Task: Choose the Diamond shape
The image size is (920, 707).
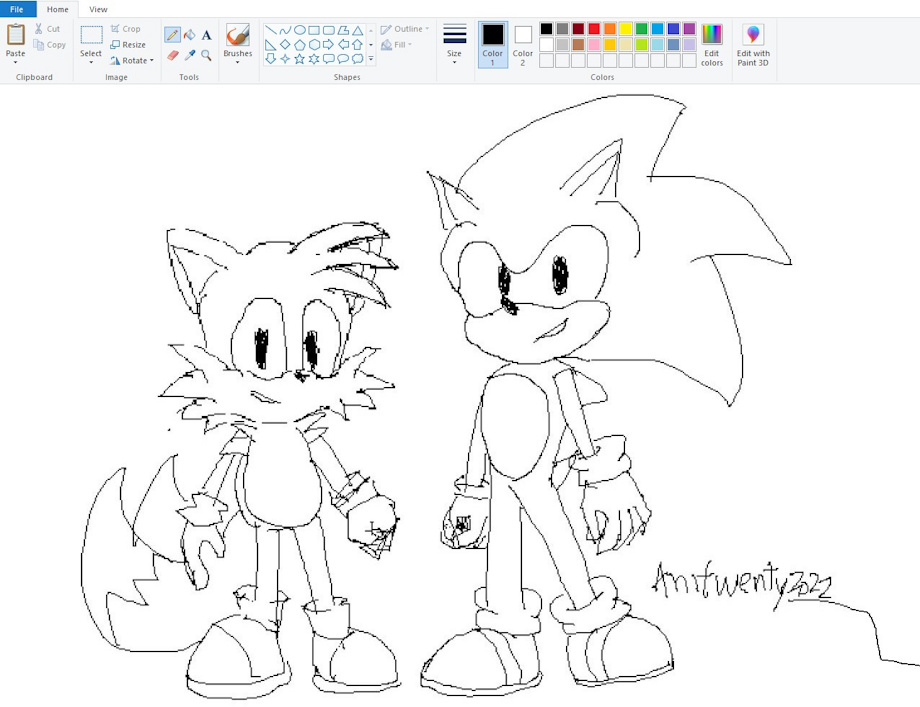Action: coord(285,45)
